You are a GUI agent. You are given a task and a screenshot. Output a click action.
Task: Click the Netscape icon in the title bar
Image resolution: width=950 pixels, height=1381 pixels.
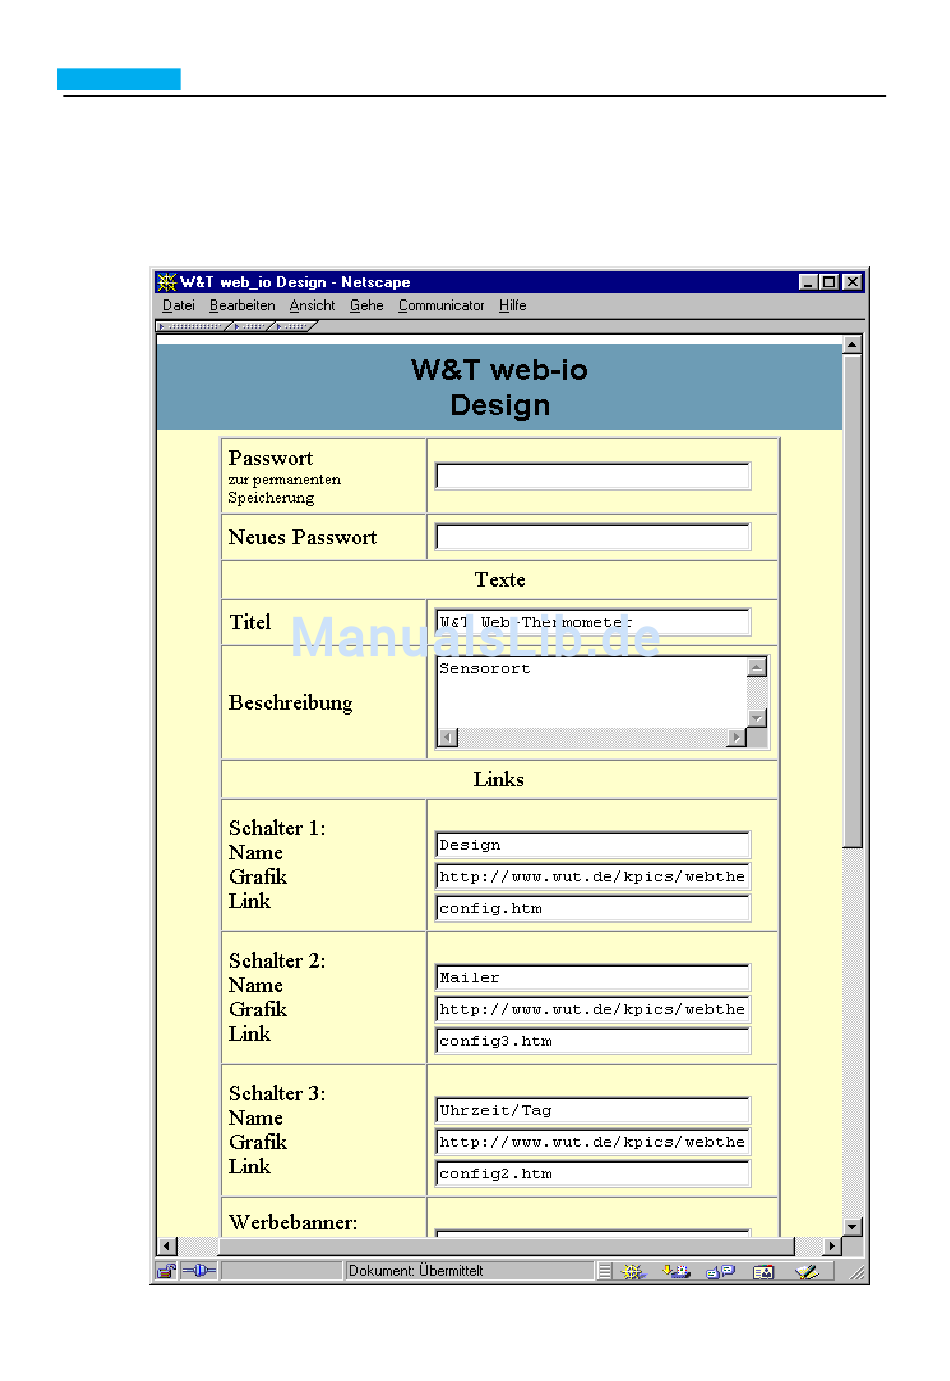(x=167, y=282)
